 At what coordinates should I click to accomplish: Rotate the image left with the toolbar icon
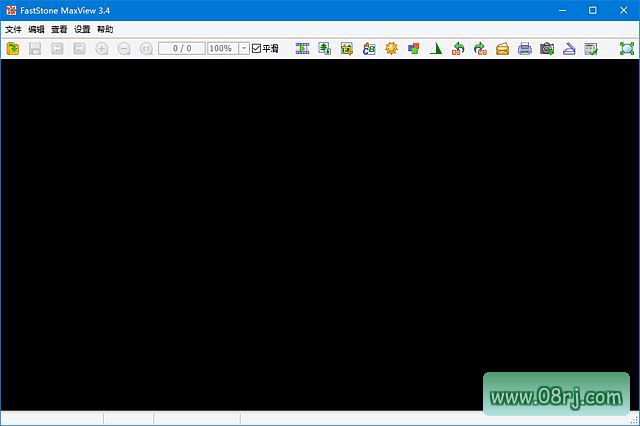coord(458,48)
